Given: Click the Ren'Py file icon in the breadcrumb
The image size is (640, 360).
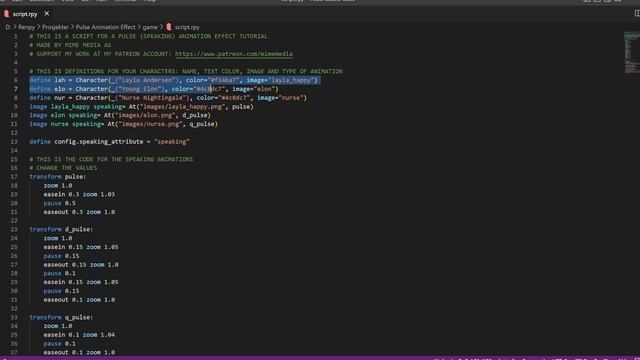Looking at the screenshot, I should pos(169,27).
